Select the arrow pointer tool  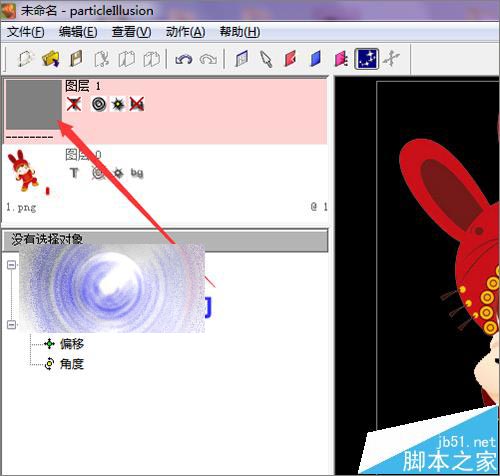[266, 59]
